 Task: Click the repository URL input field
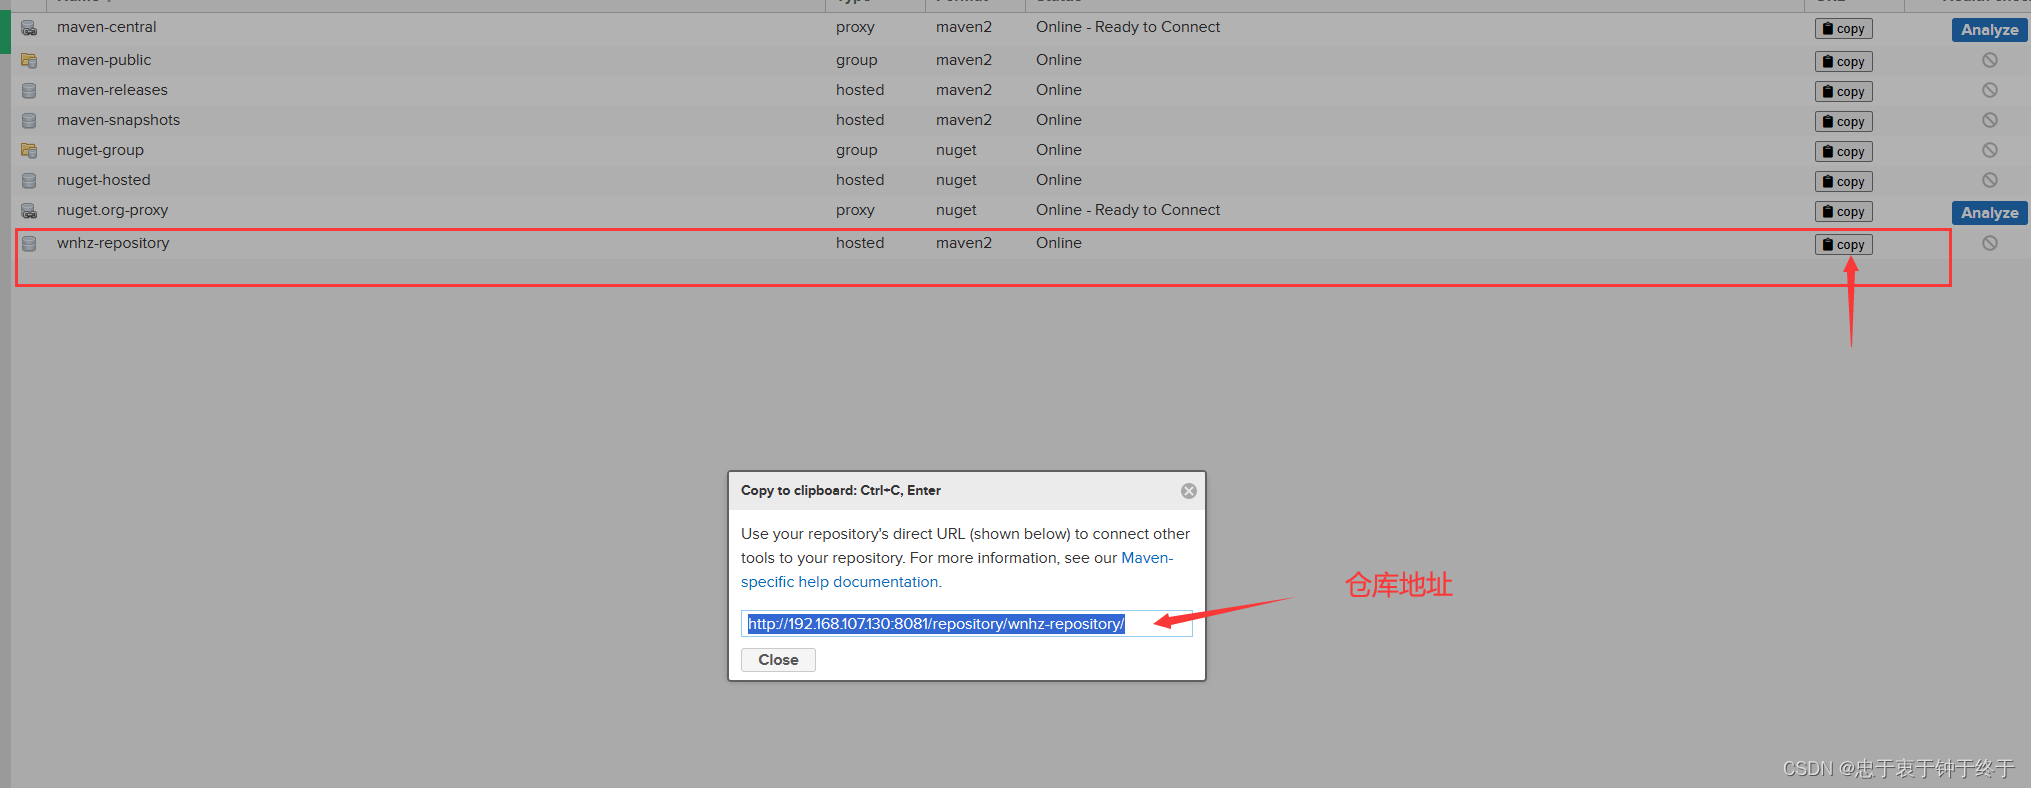coord(966,624)
